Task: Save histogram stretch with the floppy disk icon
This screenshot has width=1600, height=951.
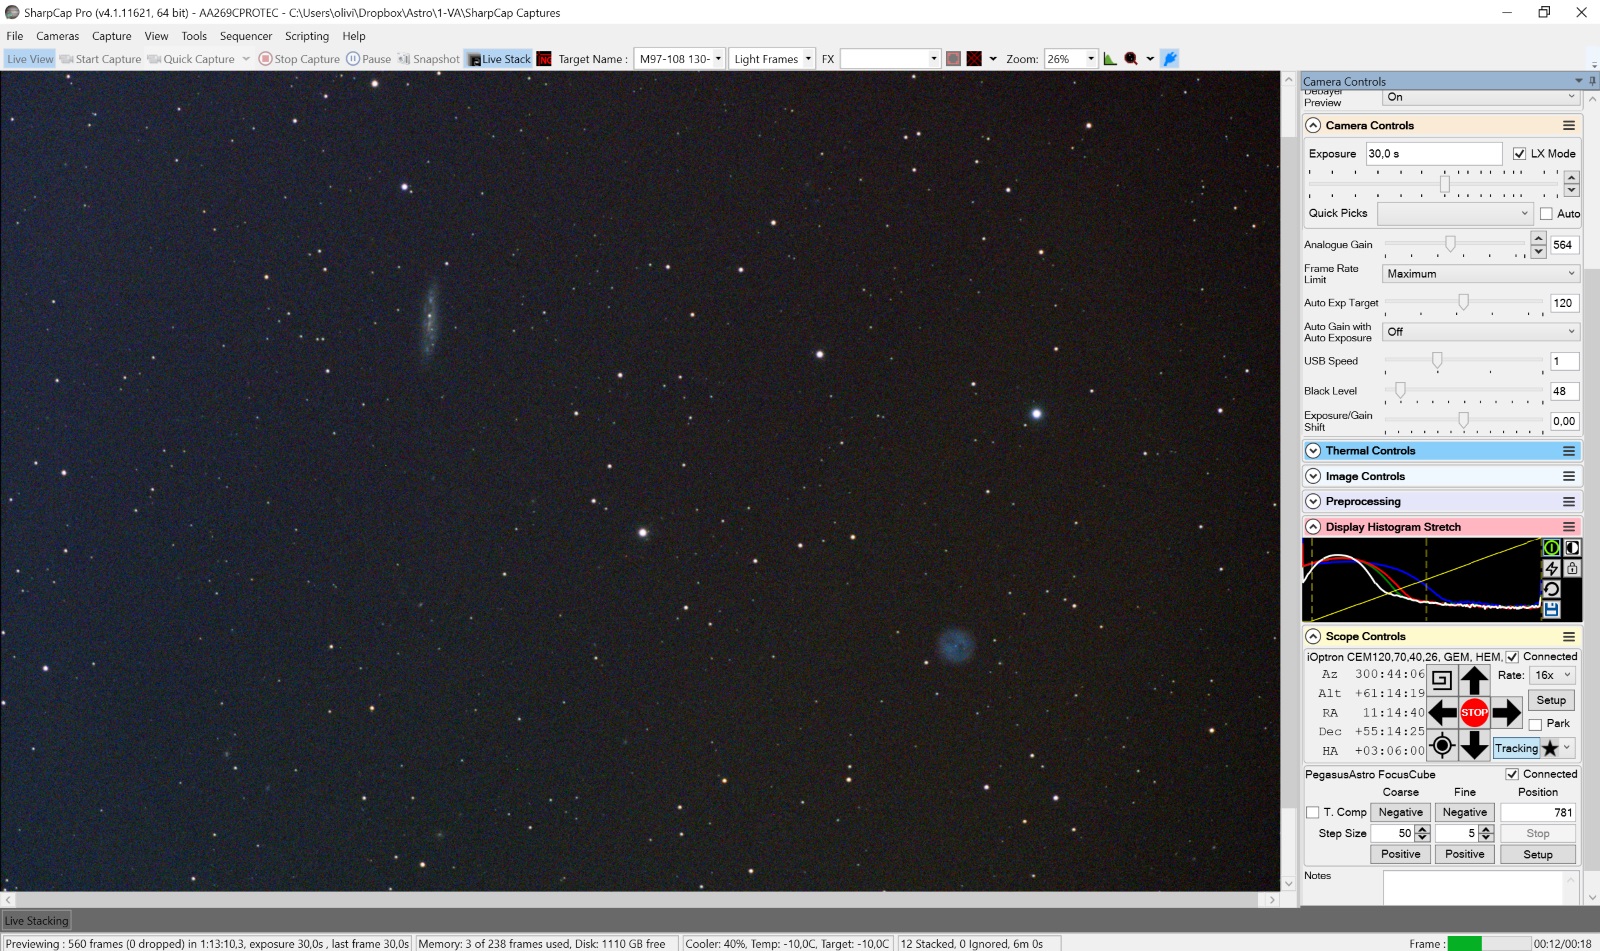Action: pos(1552,609)
